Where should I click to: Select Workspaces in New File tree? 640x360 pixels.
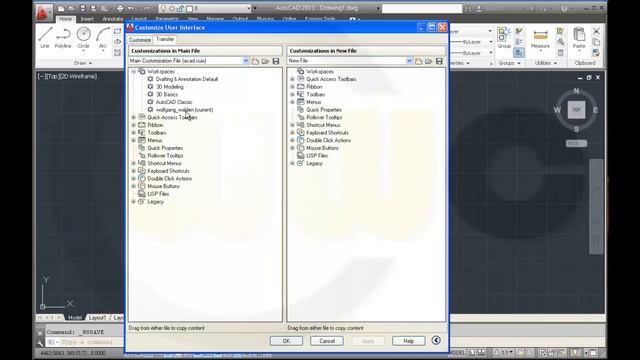(320, 71)
